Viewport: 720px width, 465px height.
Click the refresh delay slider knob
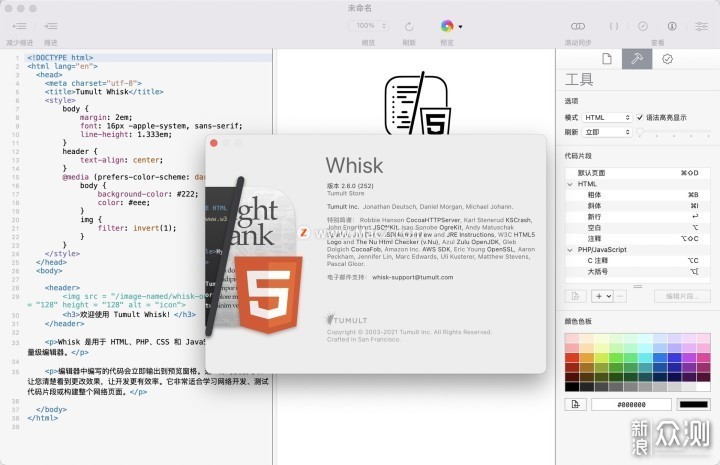coord(640,133)
